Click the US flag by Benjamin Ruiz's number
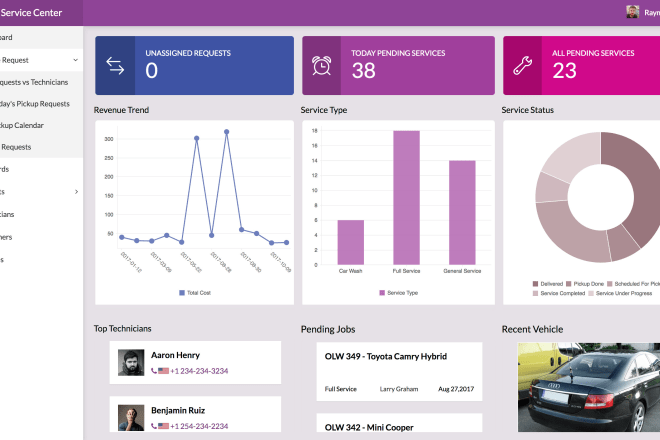This screenshot has width=660, height=440. [x=164, y=426]
